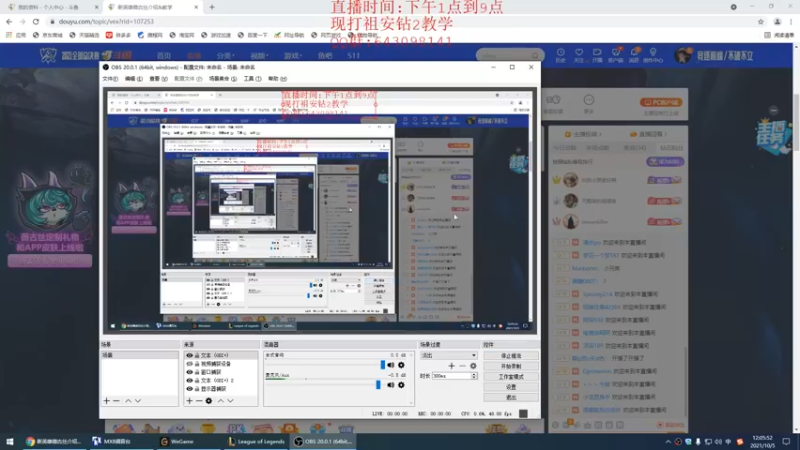Open the 文件(F) menu in OBS
This screenshot has height=450, width=800.
110,79
